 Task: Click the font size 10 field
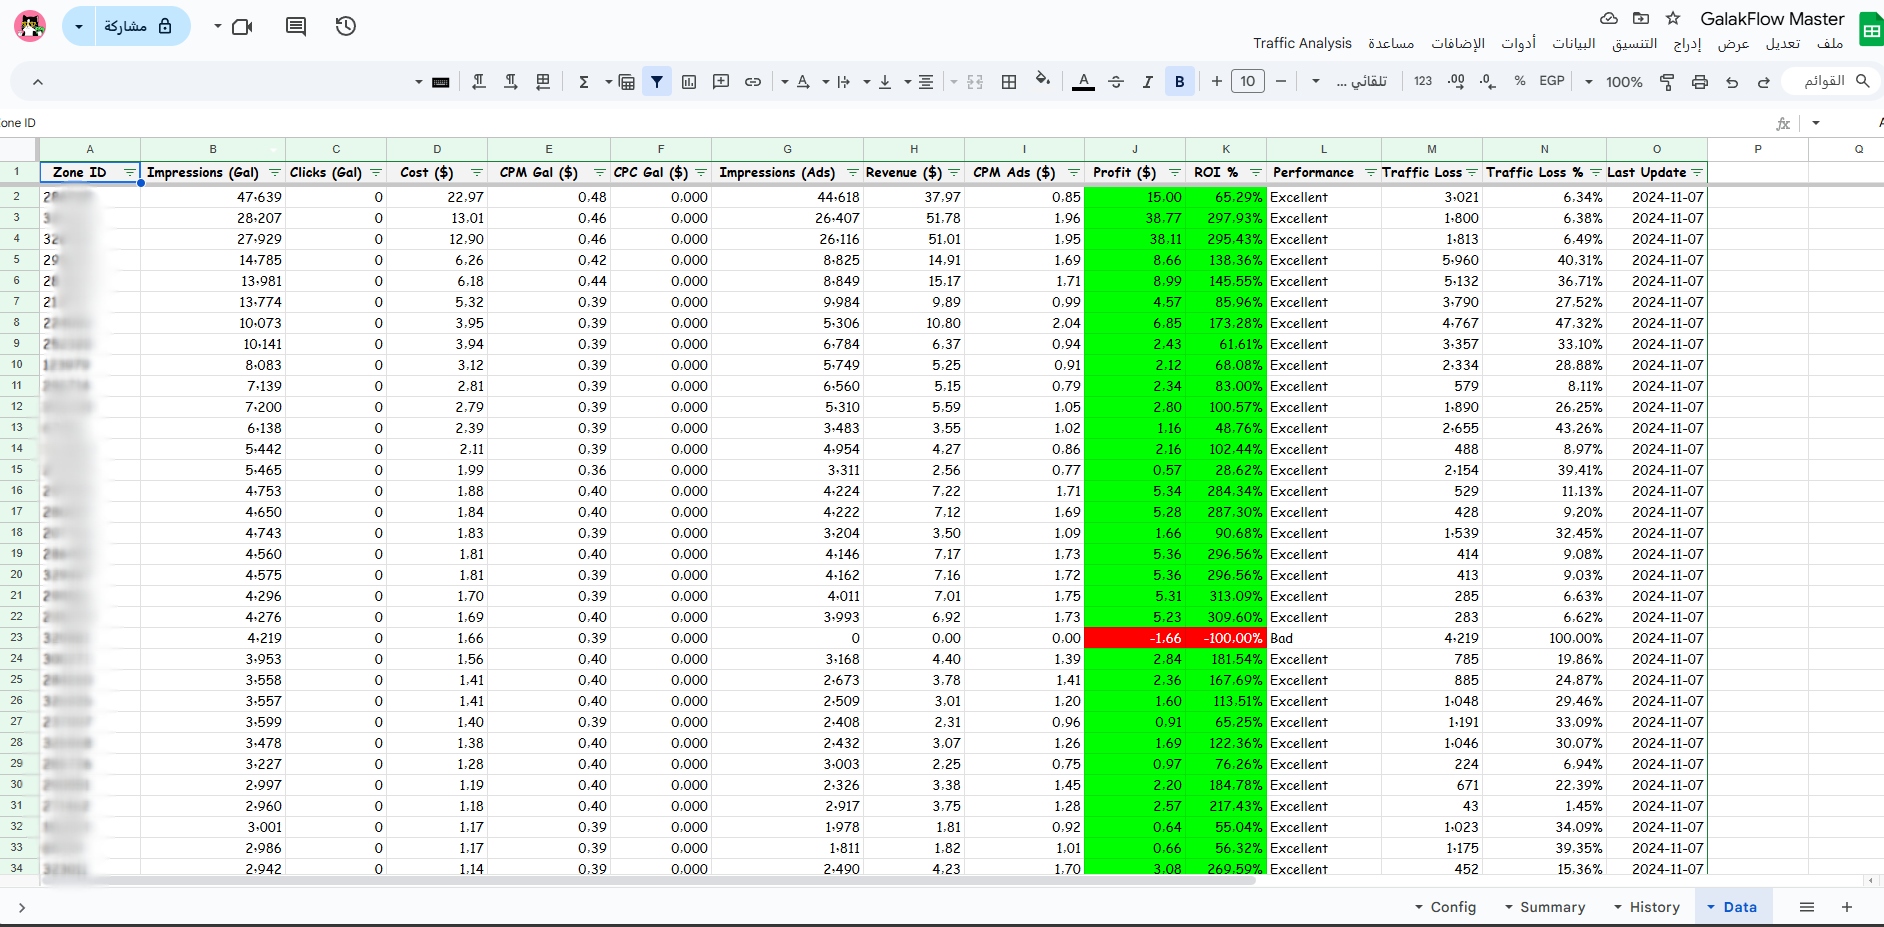(x=1248, y=82)
